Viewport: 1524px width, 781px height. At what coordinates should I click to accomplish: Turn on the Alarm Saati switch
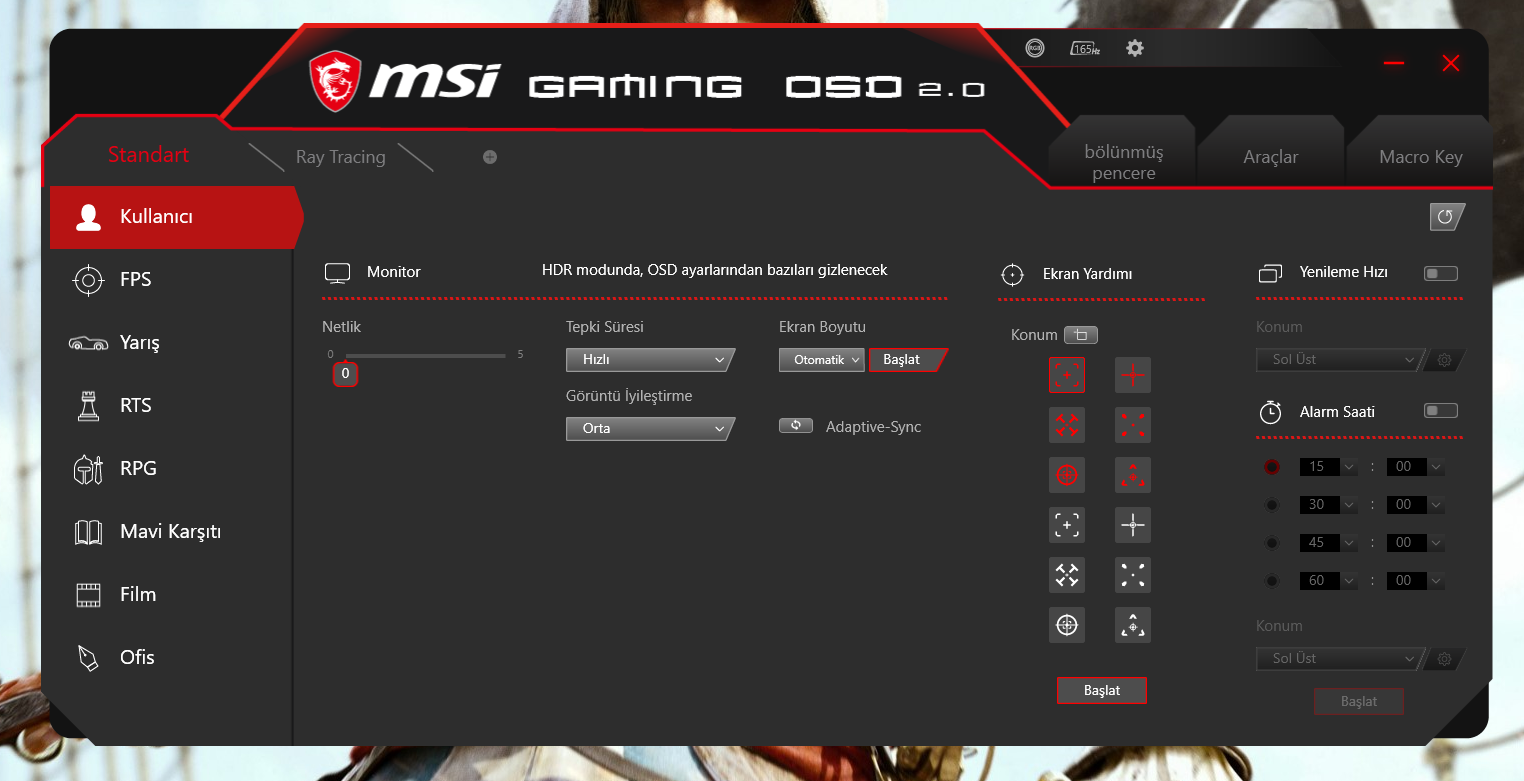1441,411
